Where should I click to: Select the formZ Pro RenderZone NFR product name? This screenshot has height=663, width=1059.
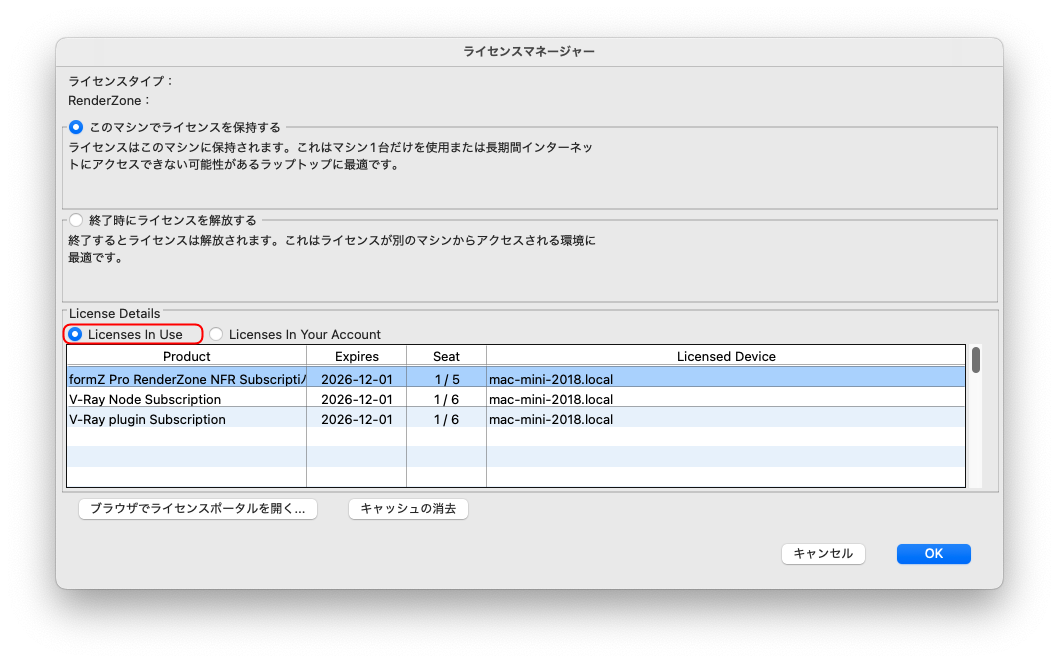click(186, 379)
